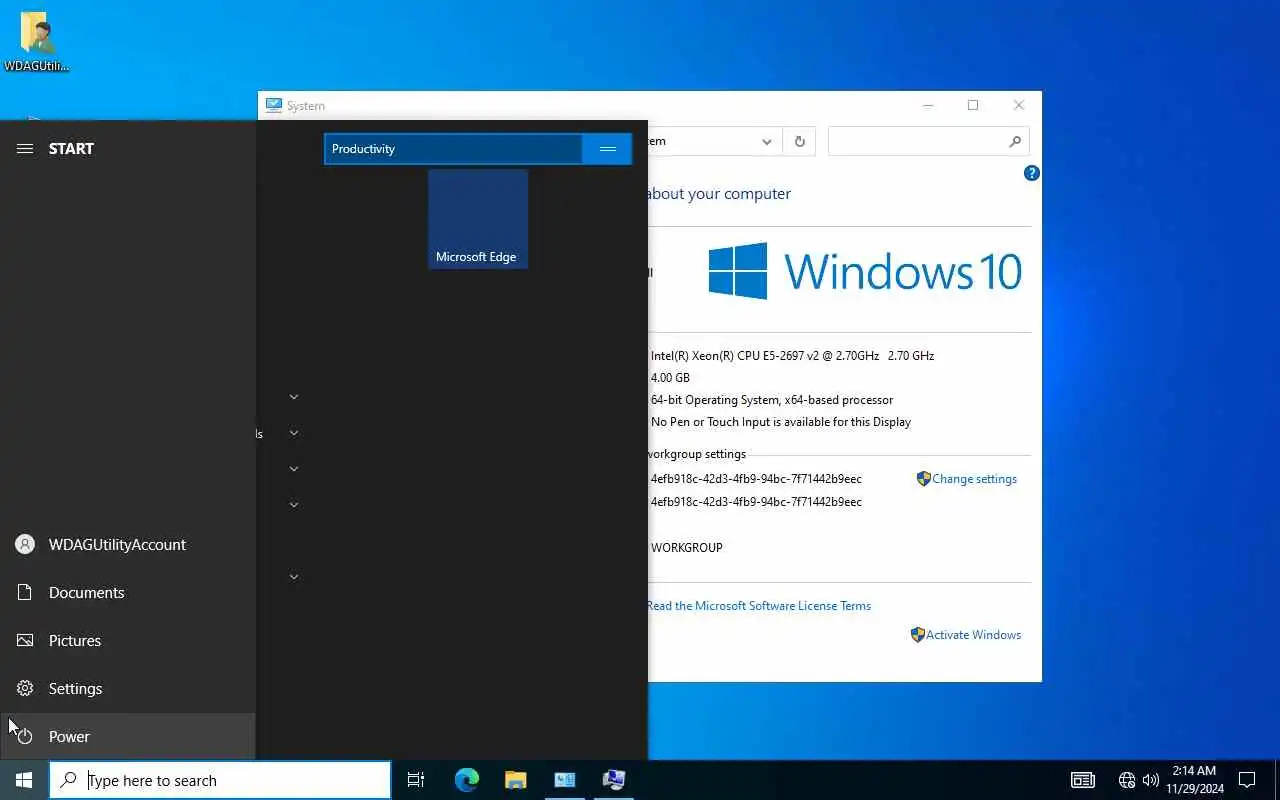
Task: Open the Power options
Action: click(128, 736)
